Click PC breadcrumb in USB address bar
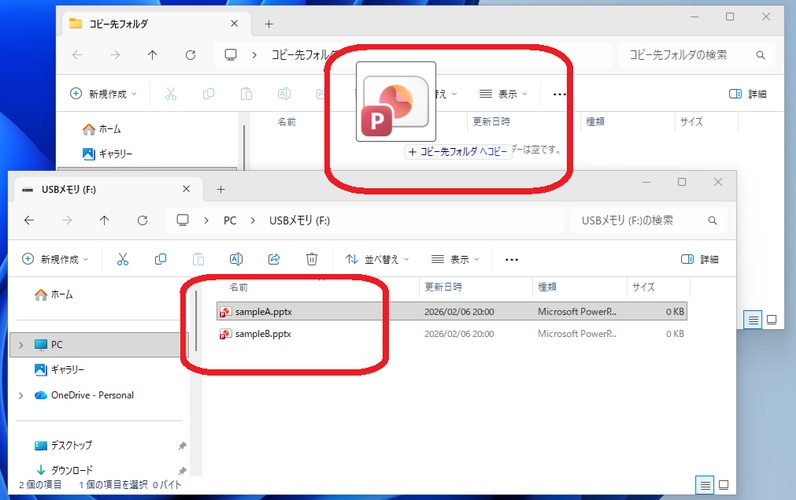 pos(230,220)
